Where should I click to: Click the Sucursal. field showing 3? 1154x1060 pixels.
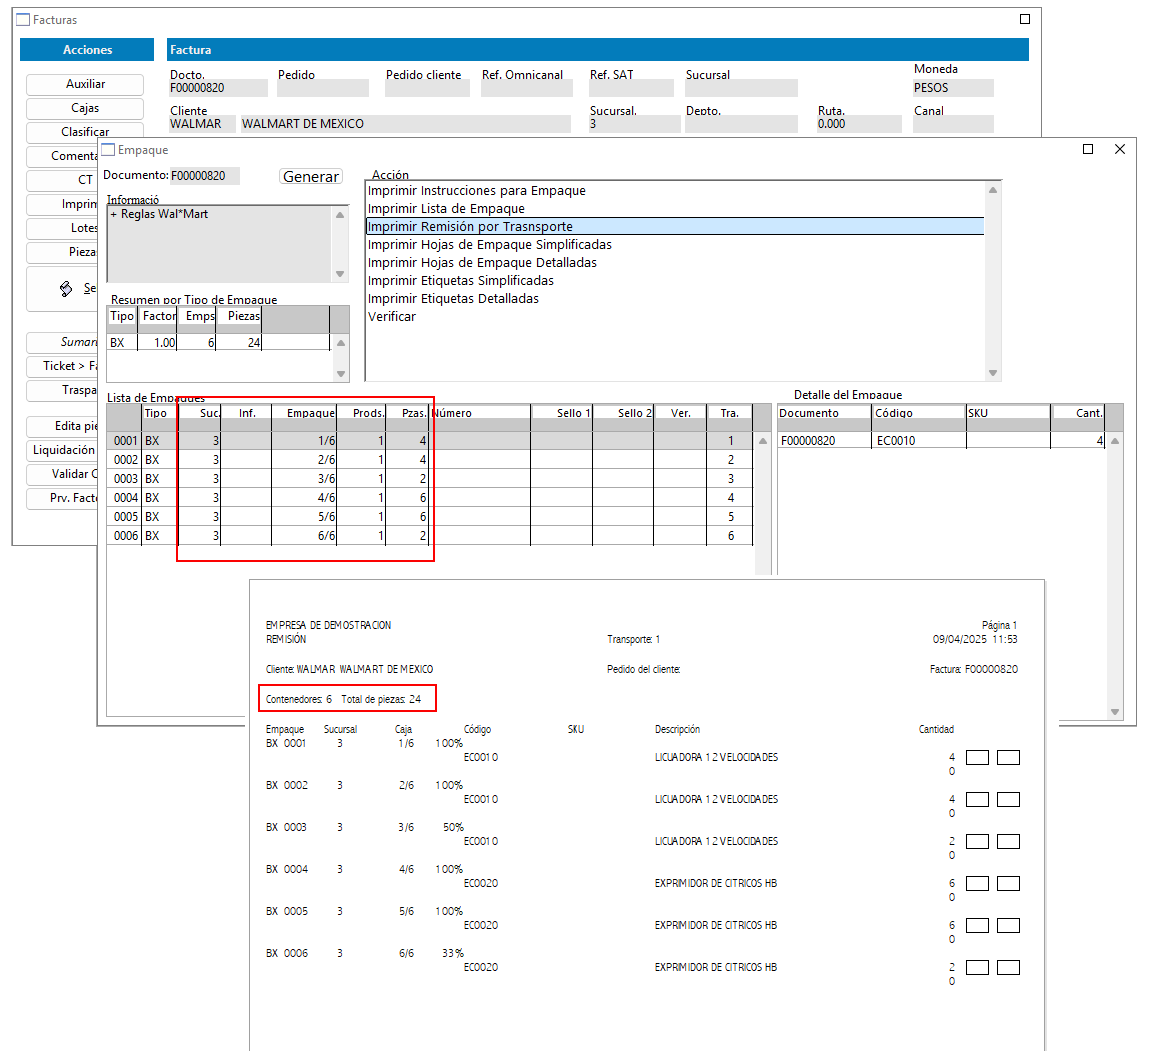pos(634,124)
